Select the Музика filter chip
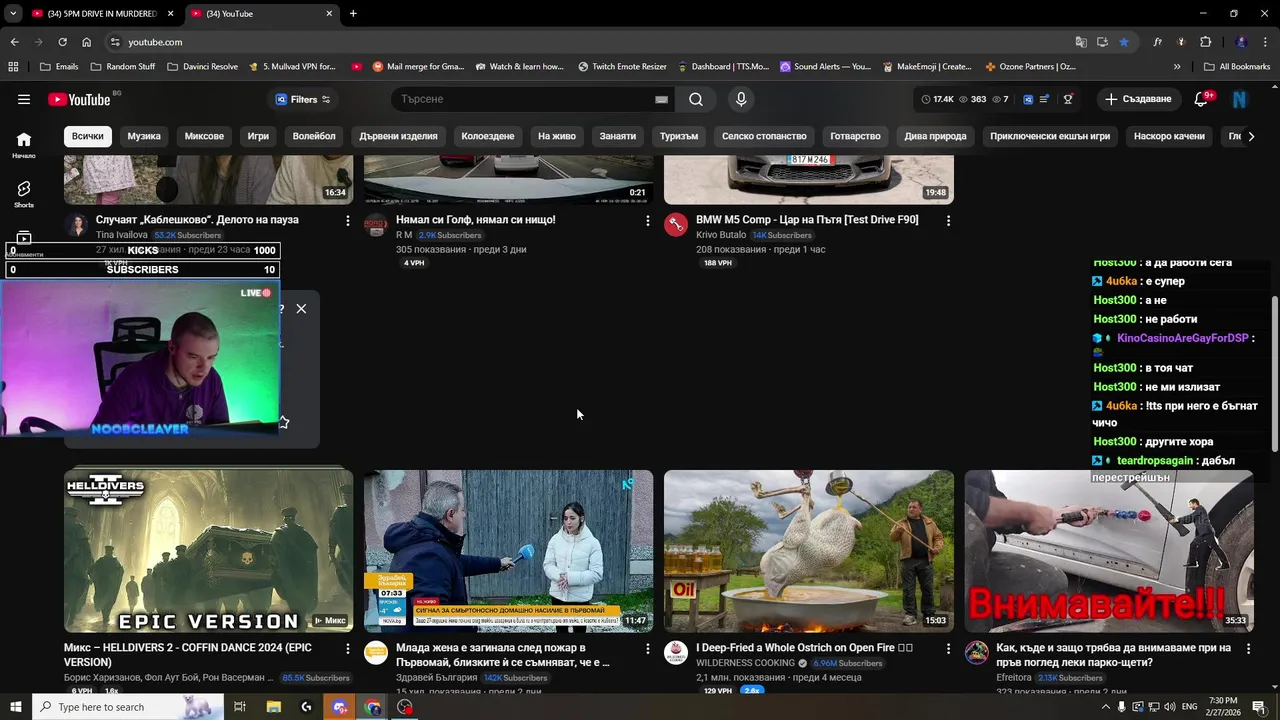This screenshot has height=720, width=1280. [144, 136]
